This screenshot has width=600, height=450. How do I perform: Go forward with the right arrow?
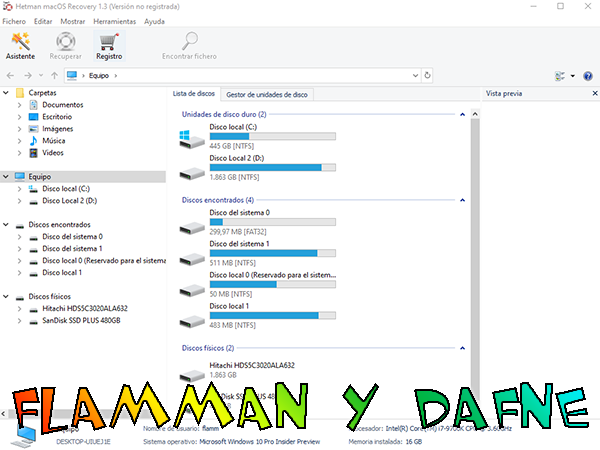28,75
